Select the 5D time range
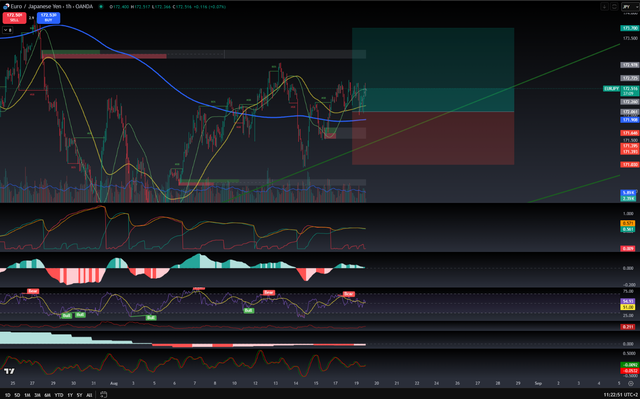The width and height of the screenshot is (640, 399). tap(17, 395)
